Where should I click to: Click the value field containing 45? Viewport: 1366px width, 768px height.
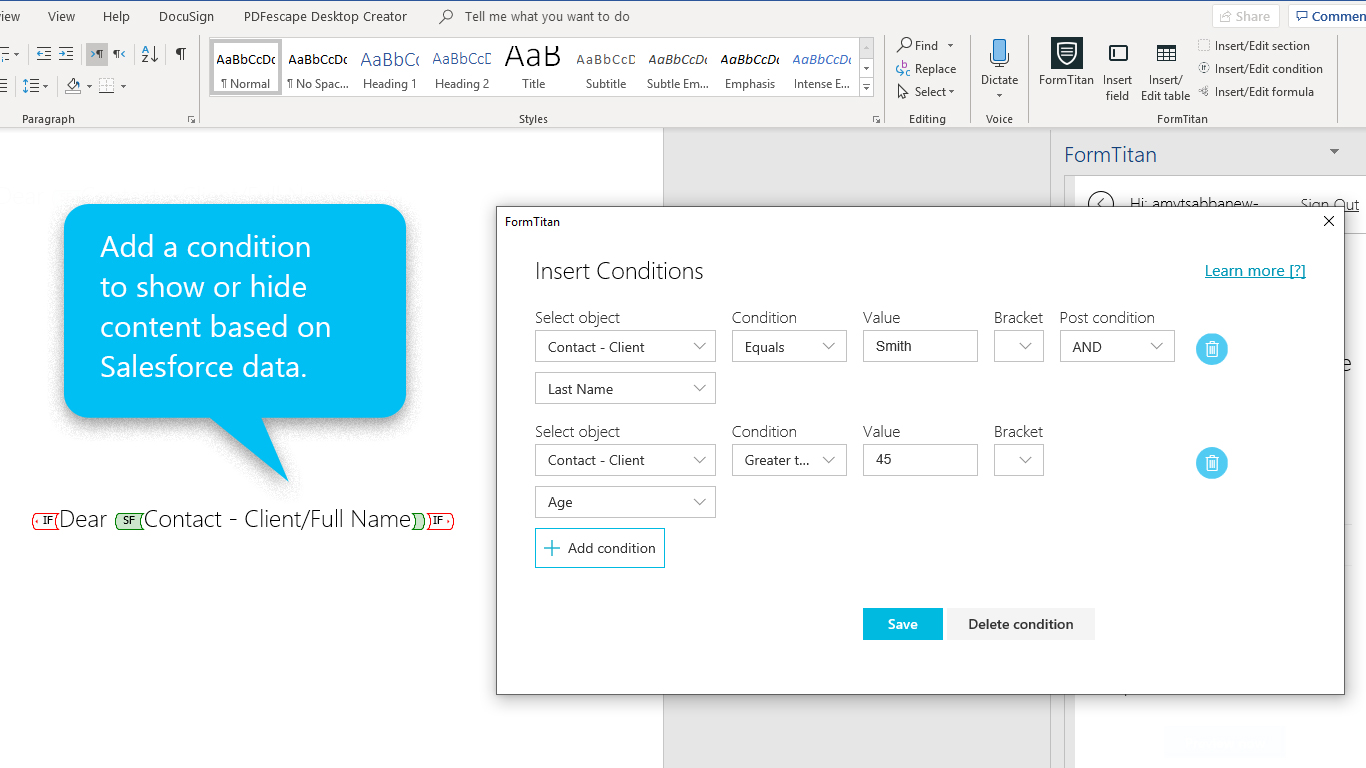coord(920,460)
